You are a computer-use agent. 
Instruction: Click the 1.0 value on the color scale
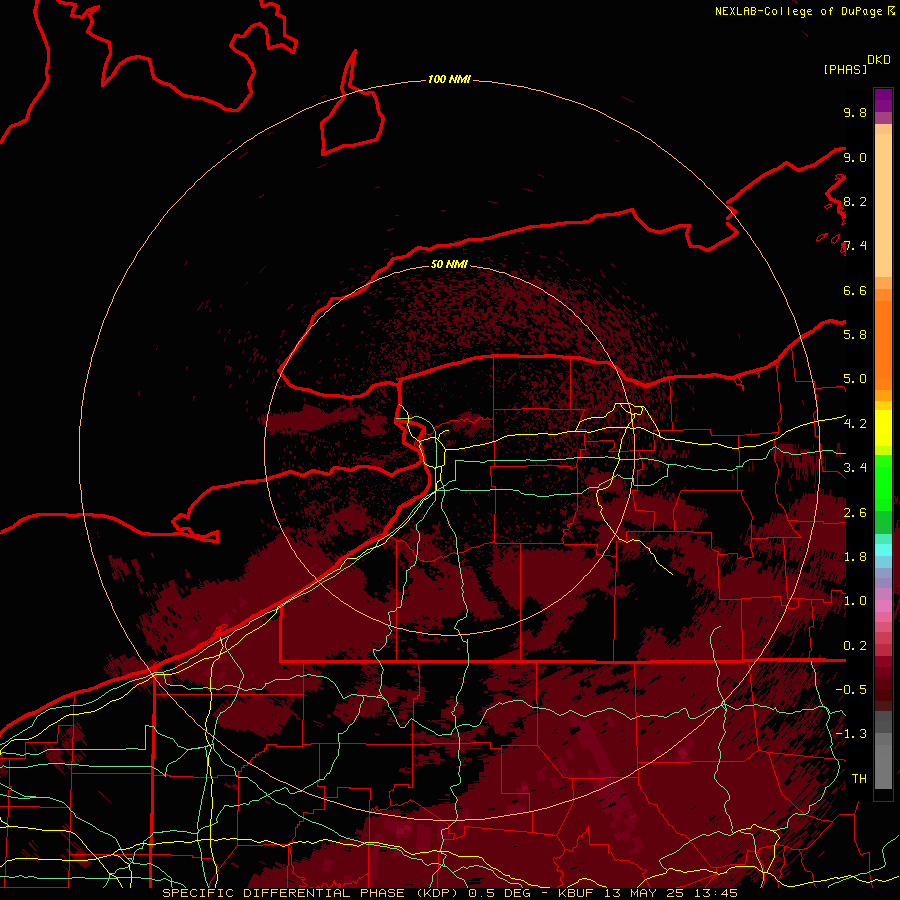pyautogui.click(x=855, y=601)
